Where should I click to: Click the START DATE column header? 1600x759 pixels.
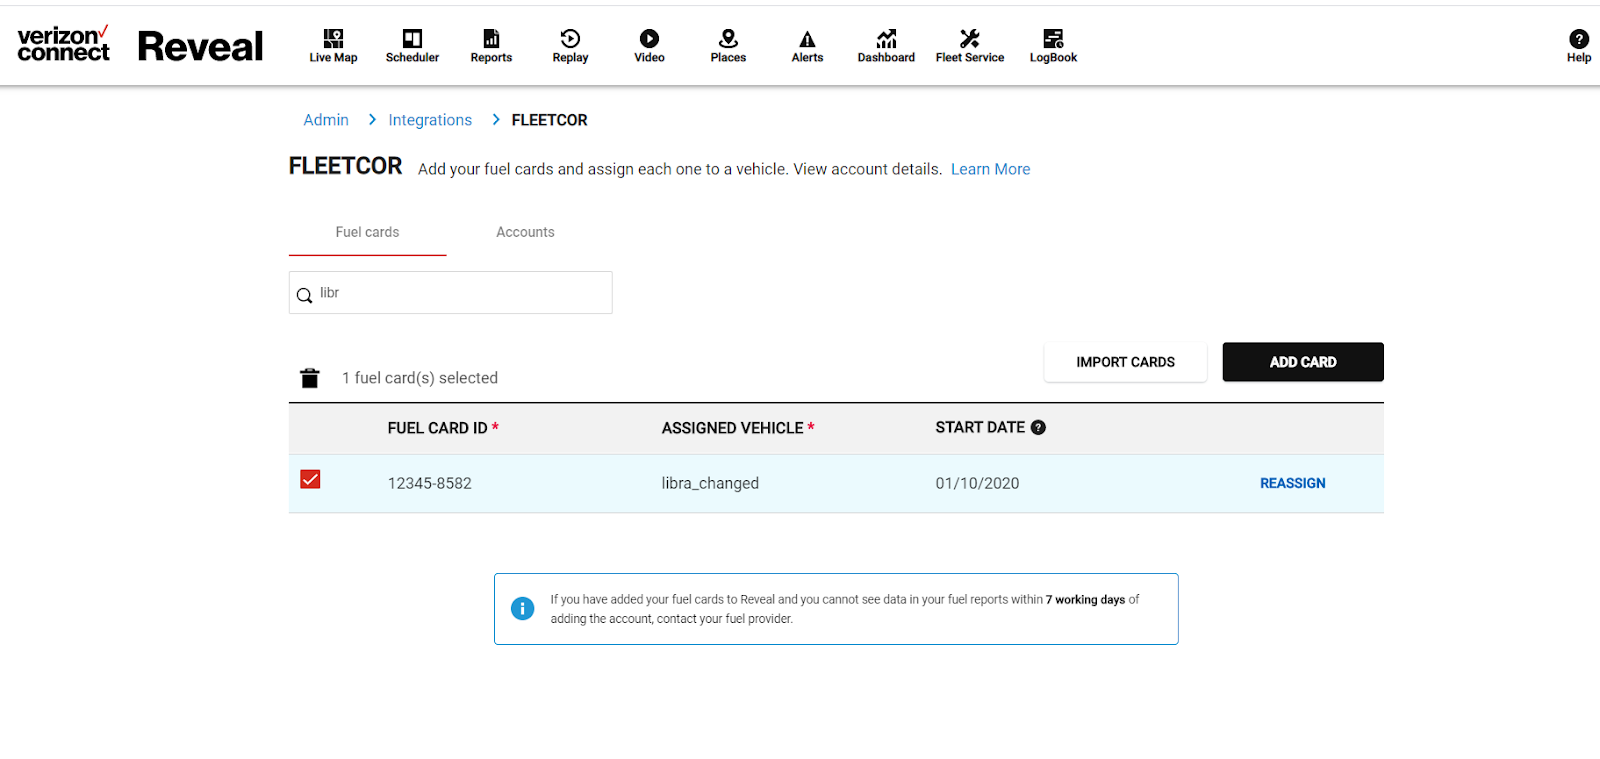[980, 427]
